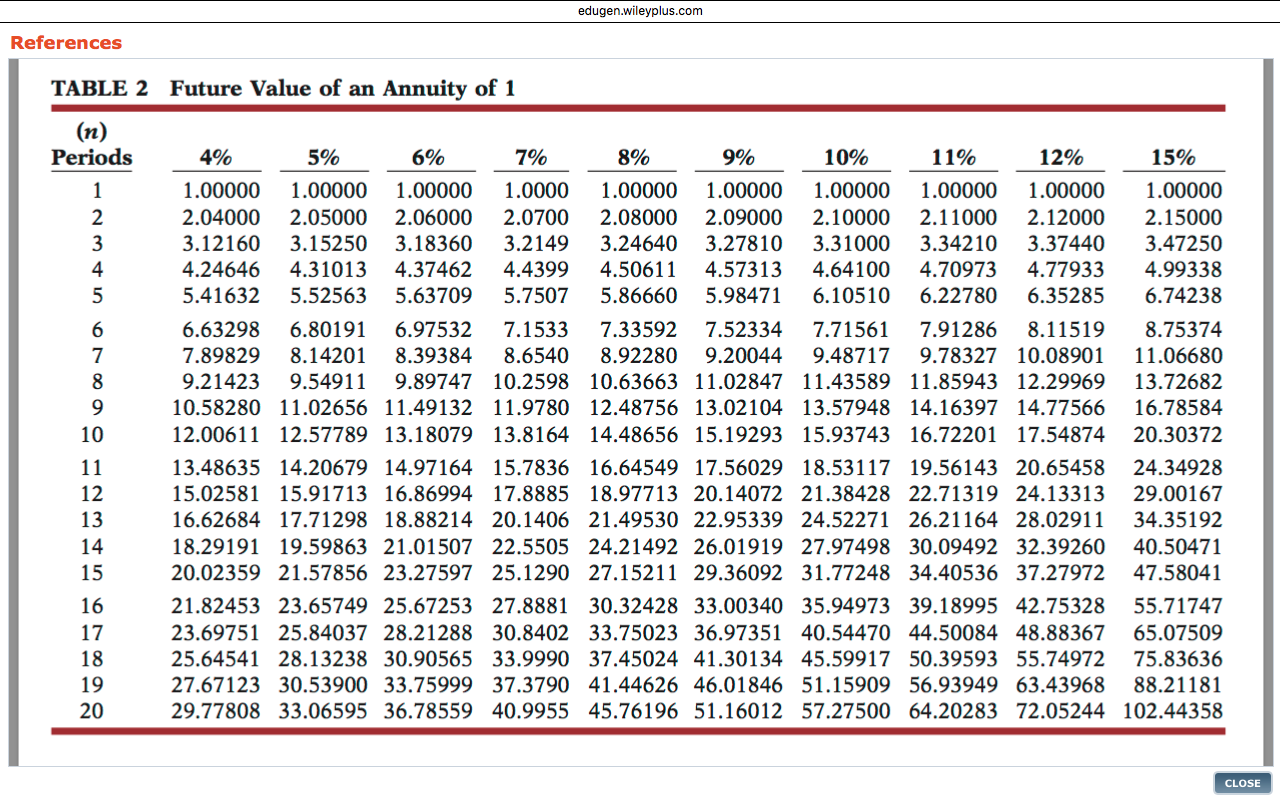Click the cell value 11.02656
The width and height of the screenshot is (1280, 800).
click(323, 409)
